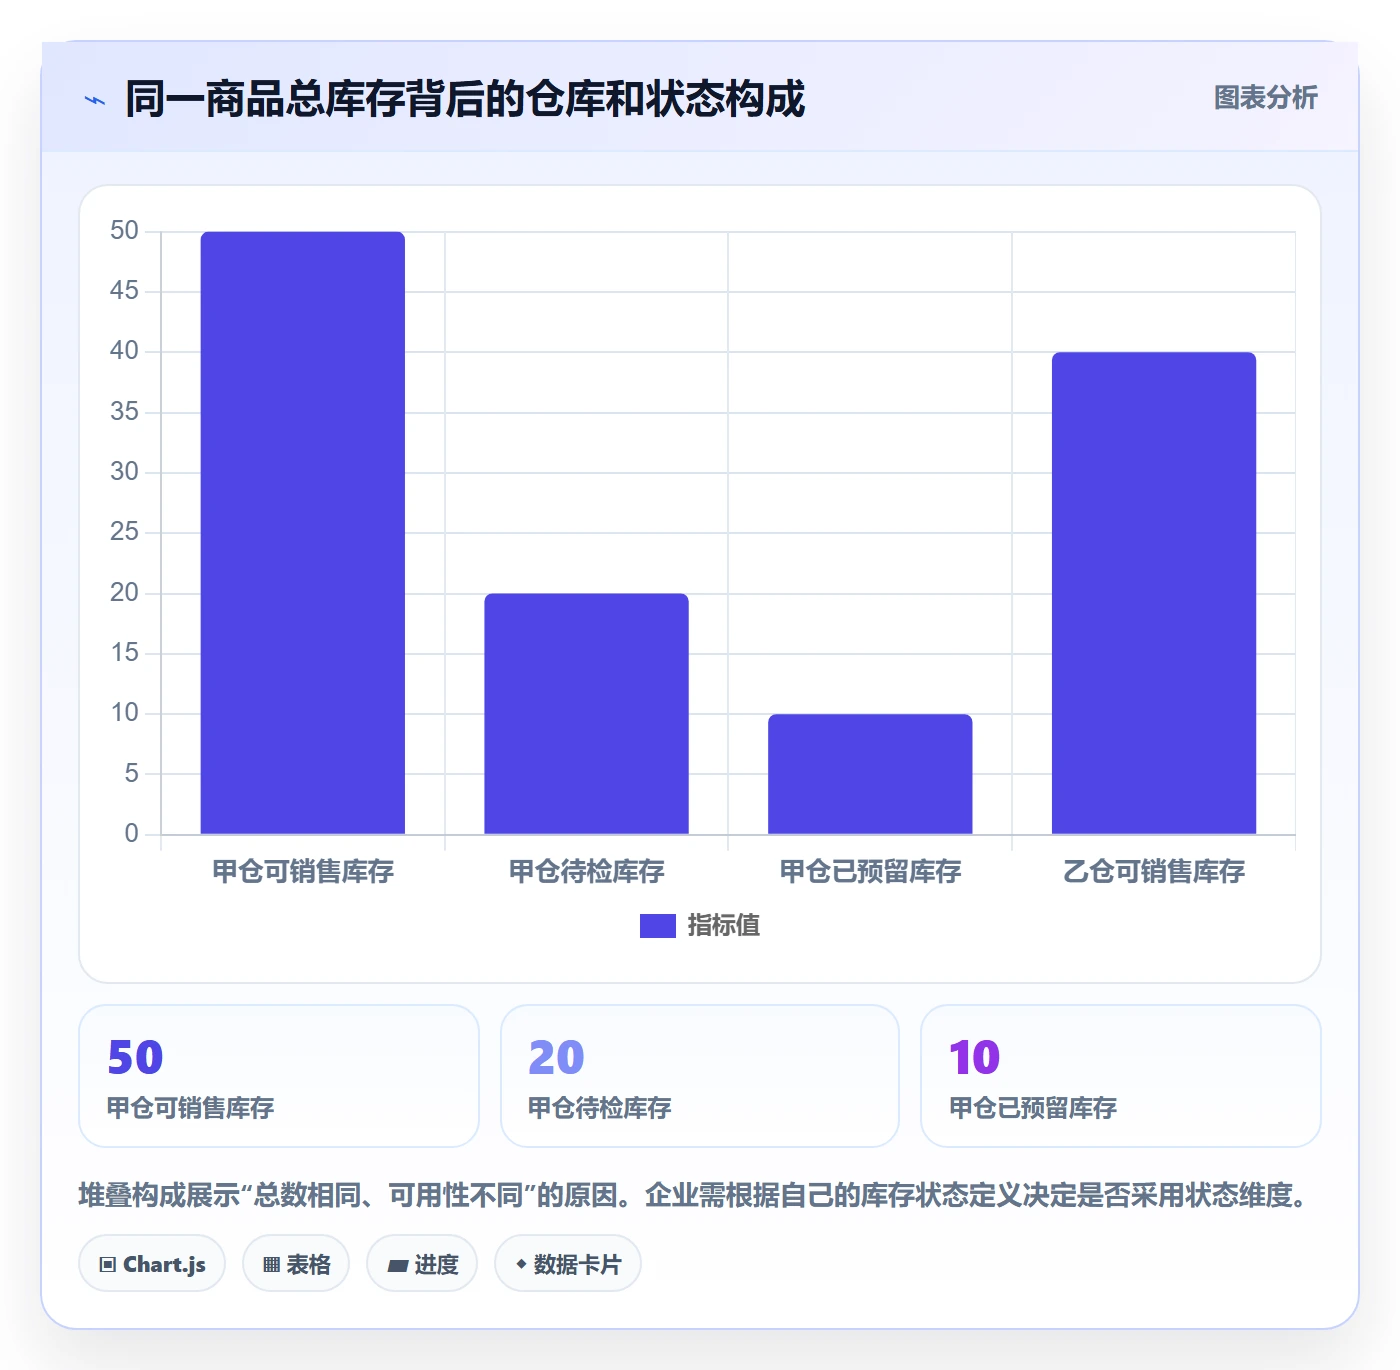Select the 数据卡片 tag chip

[568, 1264]
